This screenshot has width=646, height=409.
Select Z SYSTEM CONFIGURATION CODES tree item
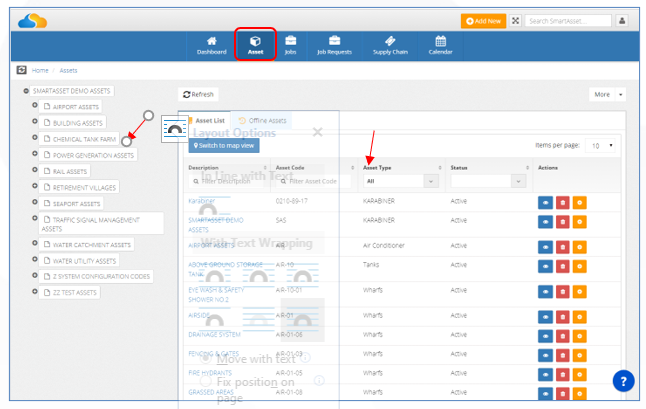96,276
